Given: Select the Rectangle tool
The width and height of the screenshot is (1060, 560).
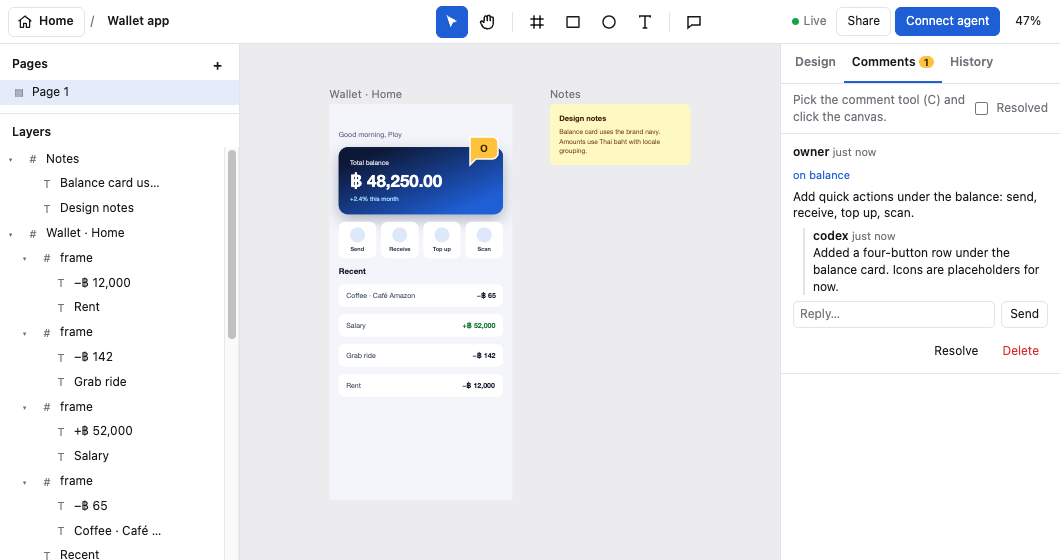Looking at the screenshot, I should (573, 22).
